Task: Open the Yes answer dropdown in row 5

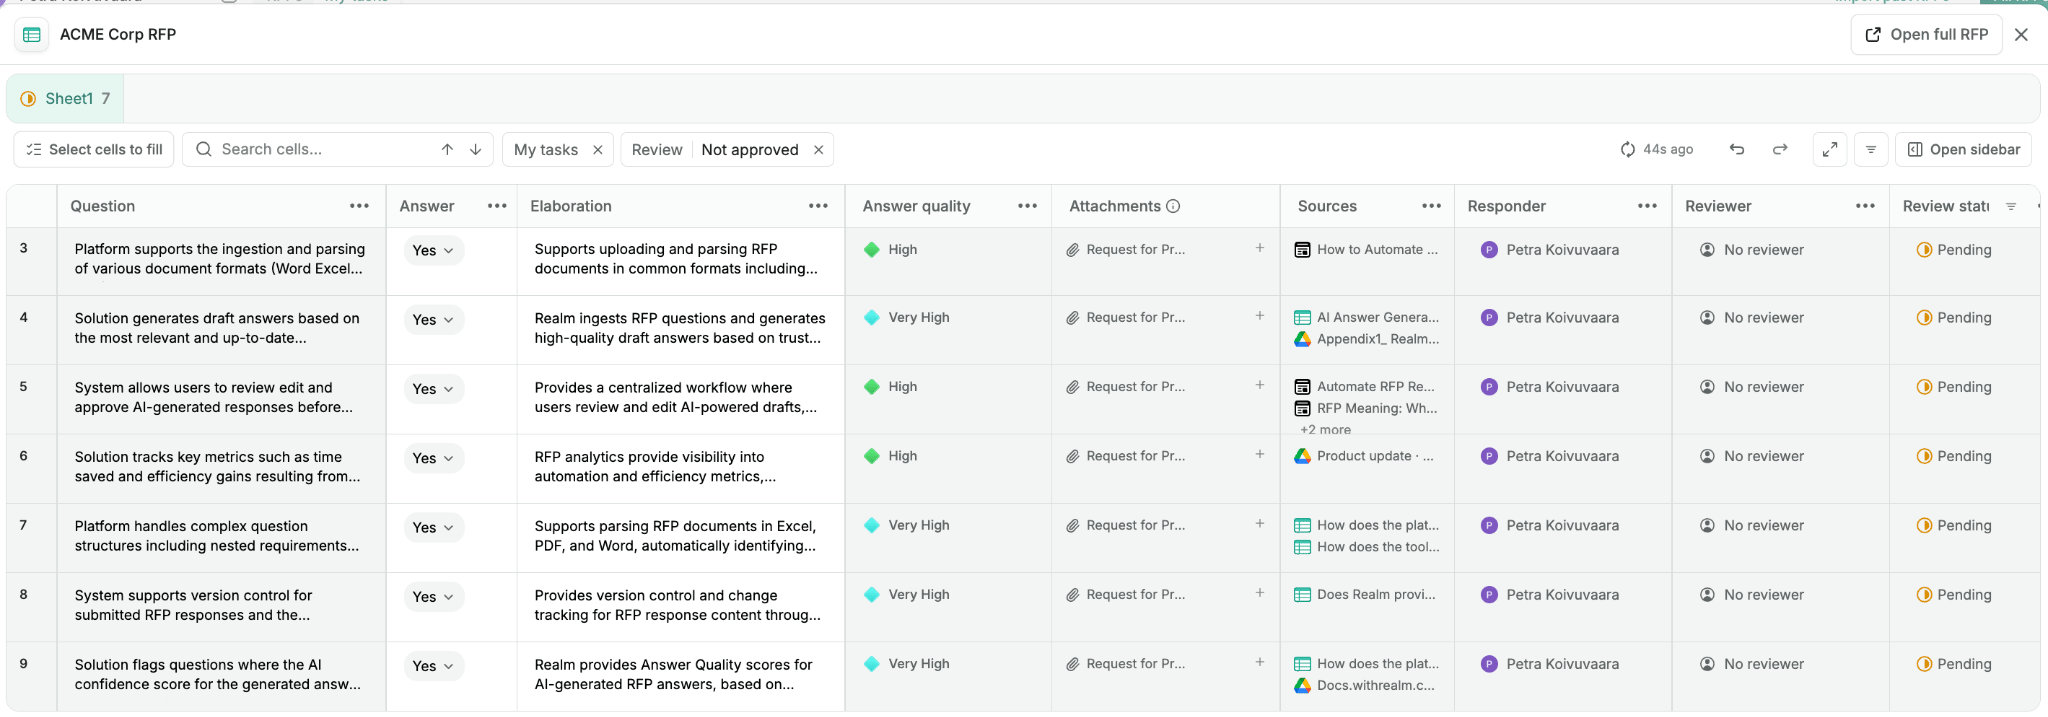Action: coord(433,389)
